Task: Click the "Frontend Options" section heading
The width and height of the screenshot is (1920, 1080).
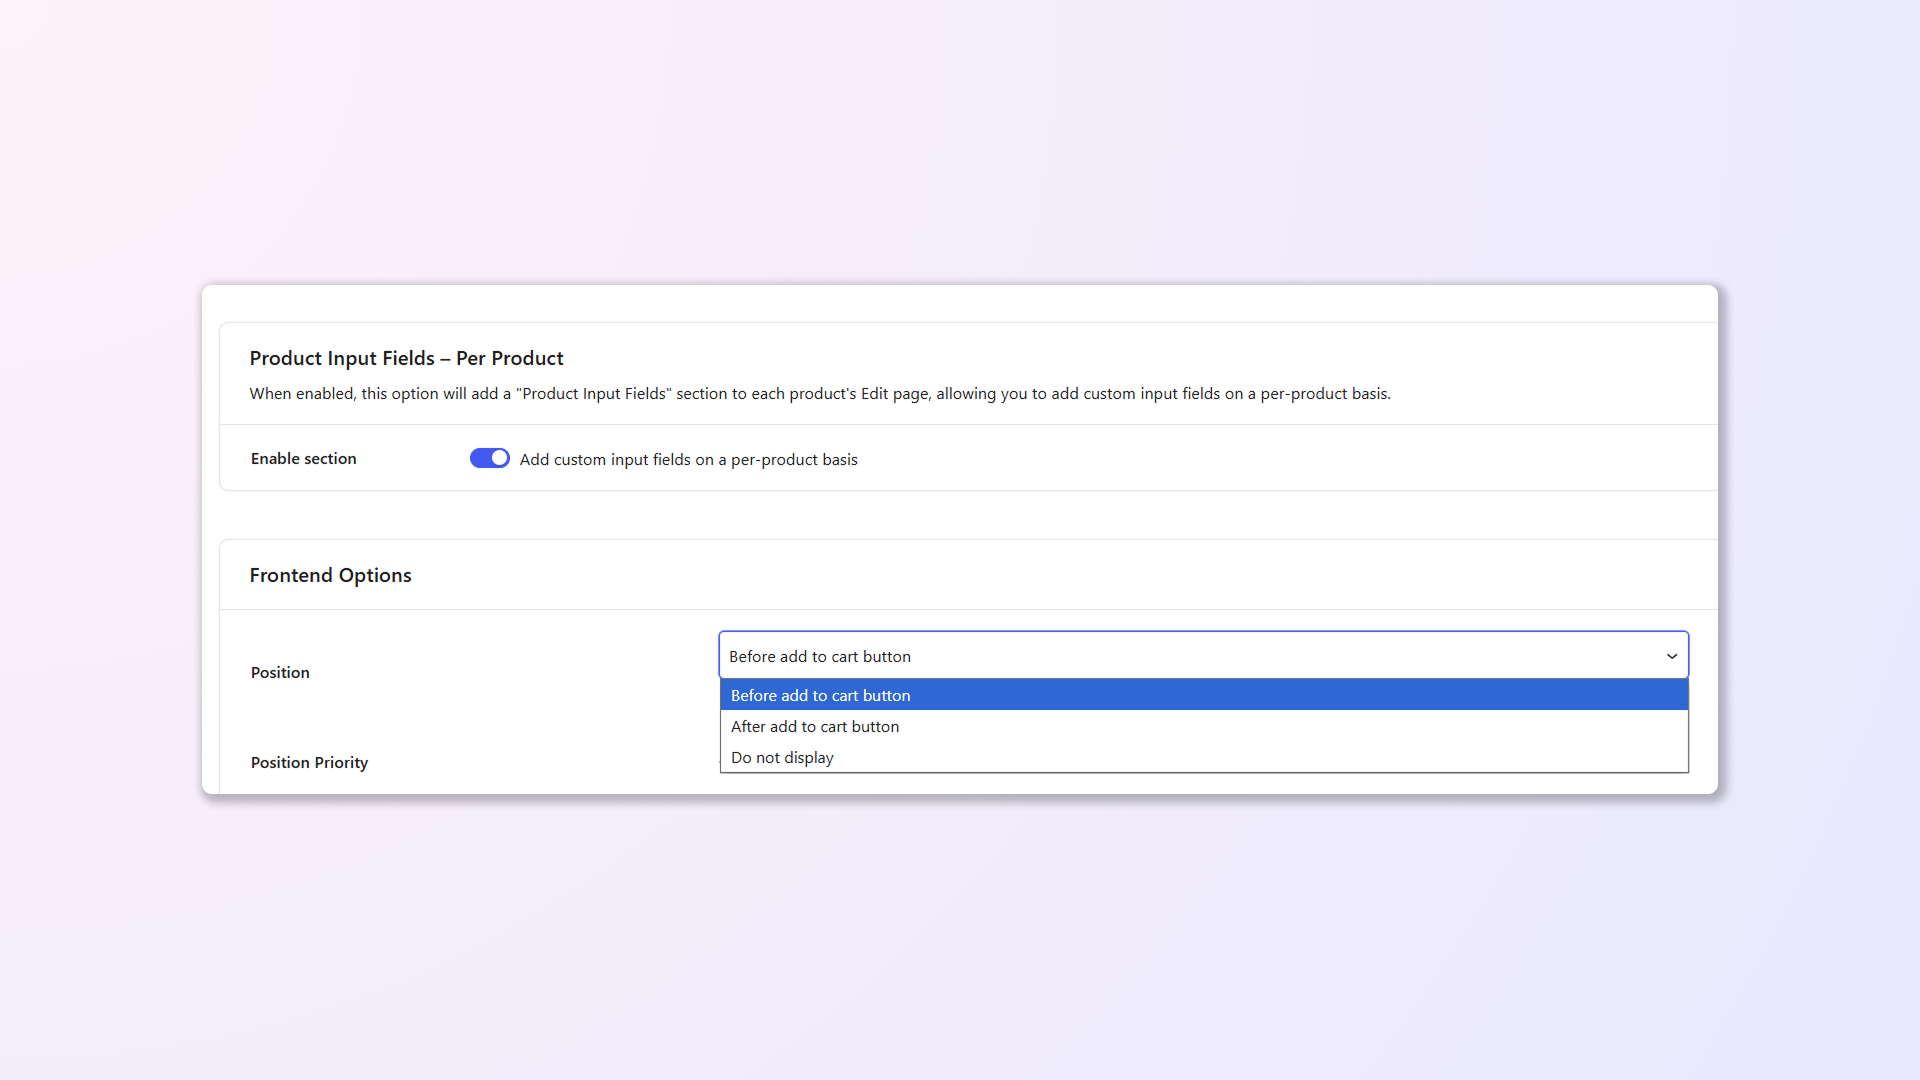Action: [x=330, y=575]
